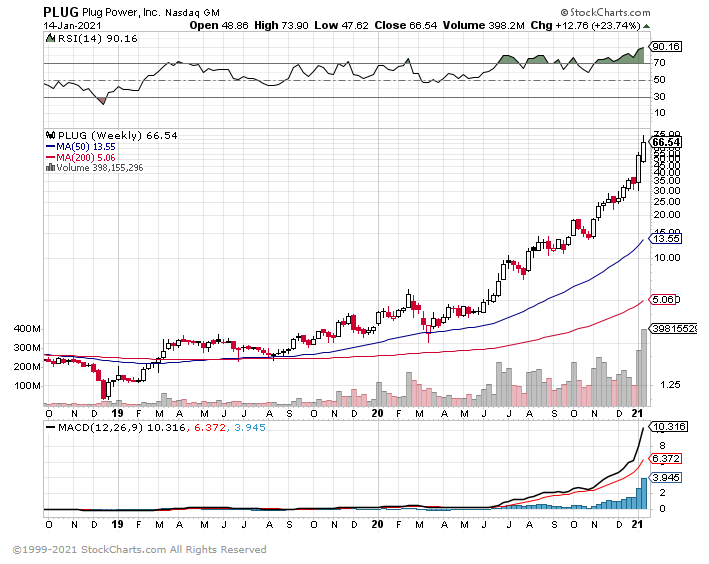This screenshot has width=709, height=564.
Task: Select the red MA(200) line swatch
Action: 51,157
